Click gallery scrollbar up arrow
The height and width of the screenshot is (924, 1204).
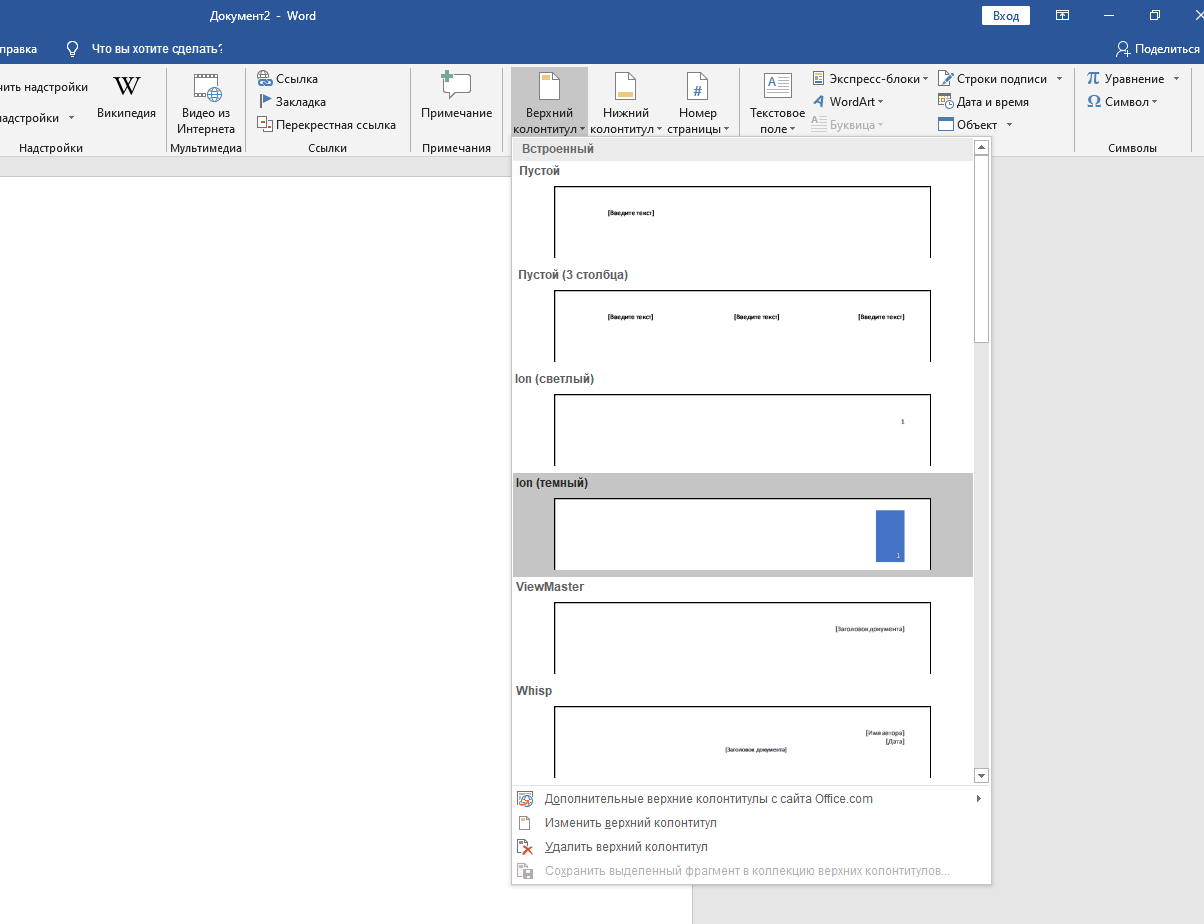(x=981, y=147)
